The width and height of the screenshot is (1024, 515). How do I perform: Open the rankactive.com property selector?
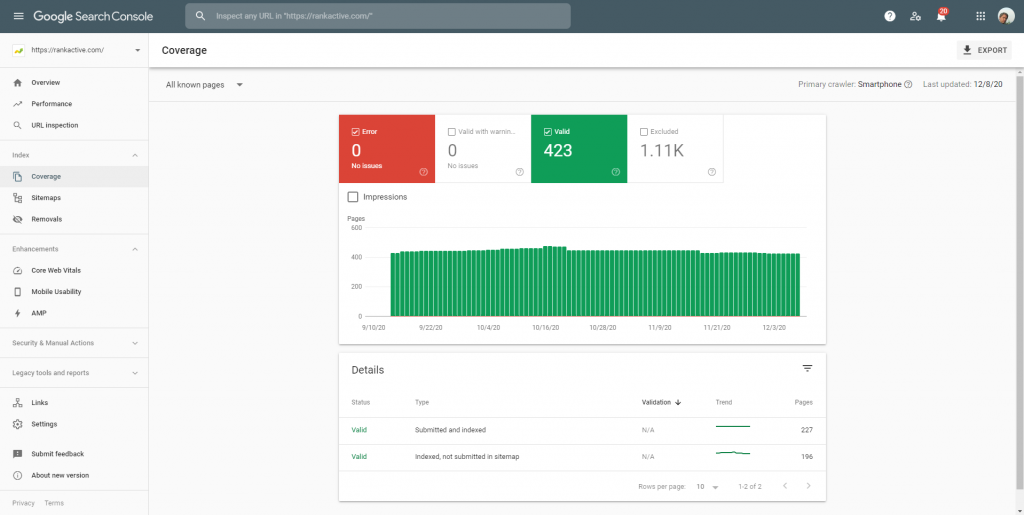click(77, 50)
